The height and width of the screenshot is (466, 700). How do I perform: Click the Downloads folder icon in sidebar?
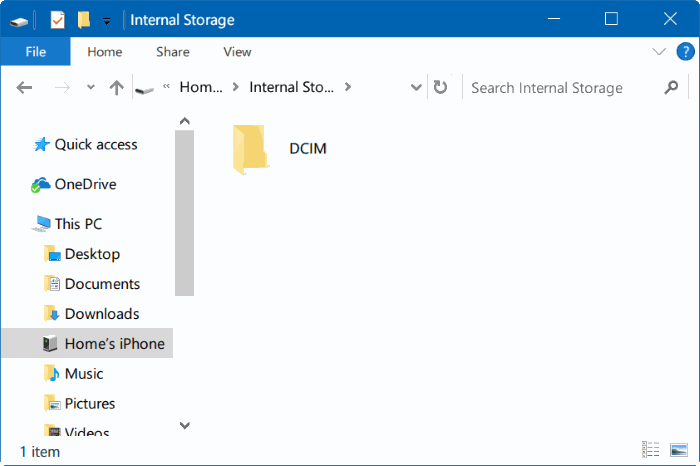(52, 313)
